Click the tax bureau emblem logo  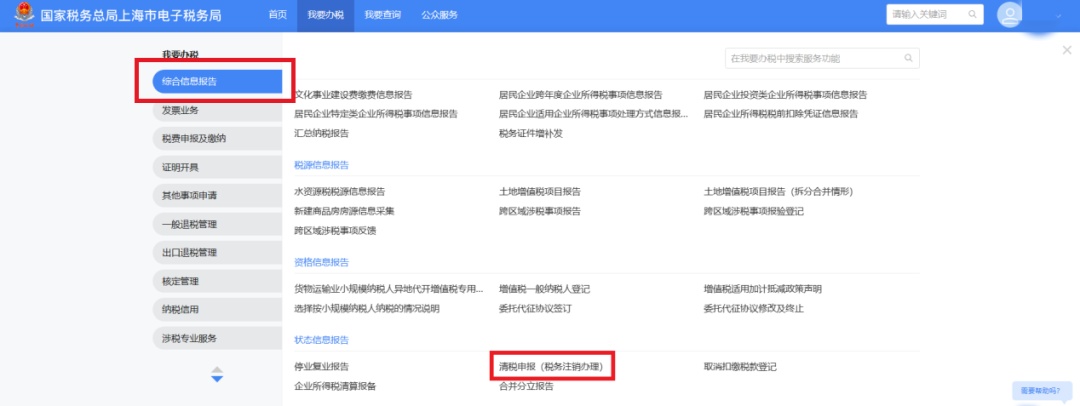click(x=22, y=15)
